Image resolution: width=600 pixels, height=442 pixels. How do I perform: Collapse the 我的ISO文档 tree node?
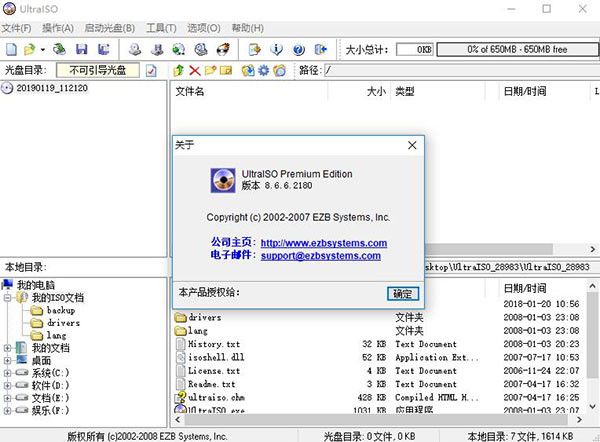tap(9, 298)
